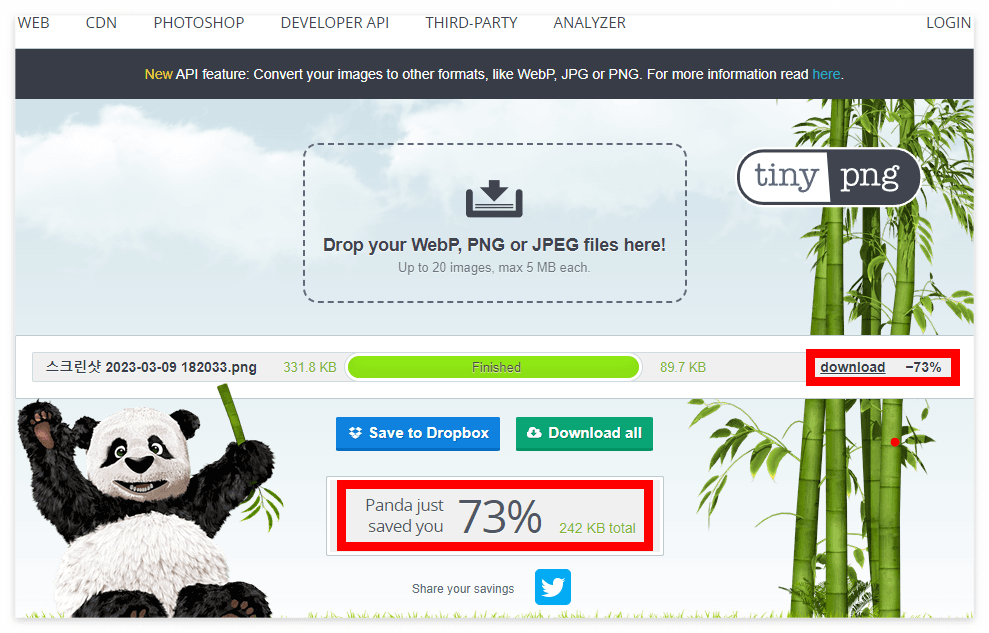Image resolution: width=989 pixels, height=633 pixels.
Task: Click the 'Drop your WebP, PNG or JPEG files here!' text
Action: (x=494, y=245)
